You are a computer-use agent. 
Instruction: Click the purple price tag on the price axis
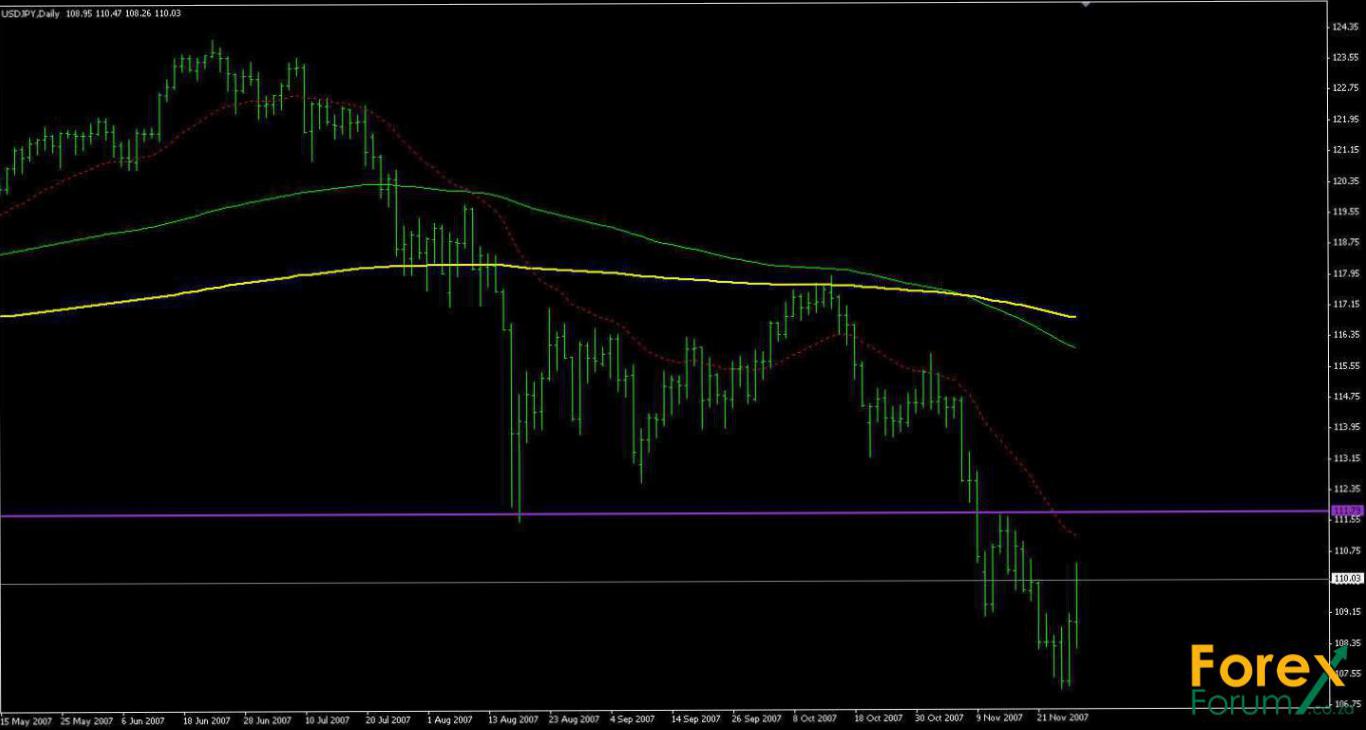pyautogui.click(x=1347, y=511)
